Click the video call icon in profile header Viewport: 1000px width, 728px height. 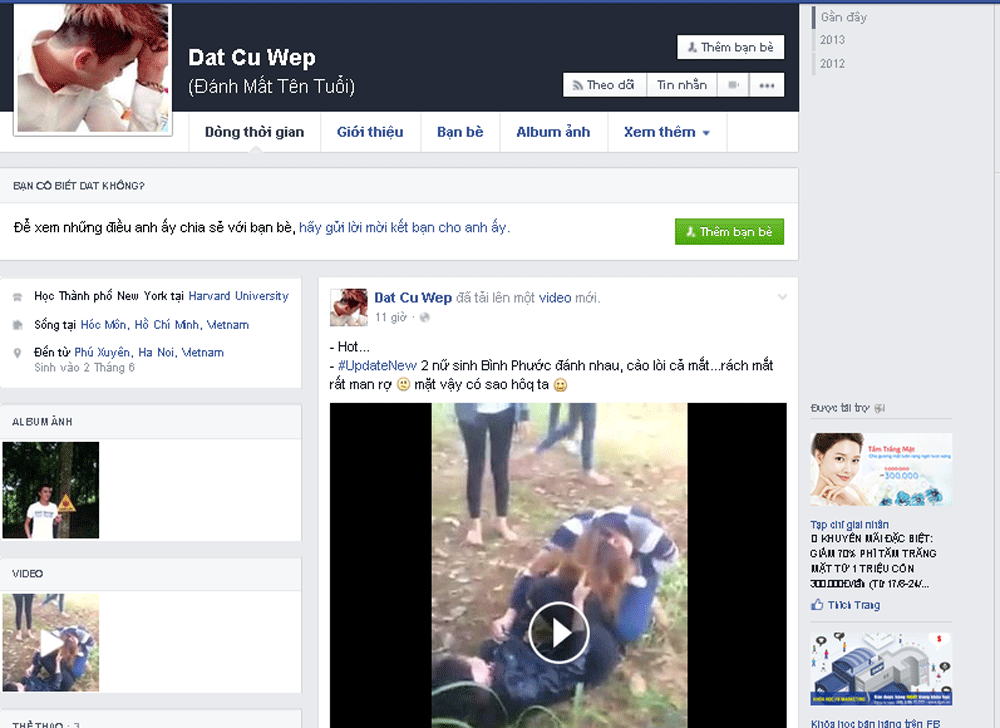click(732, 86)
